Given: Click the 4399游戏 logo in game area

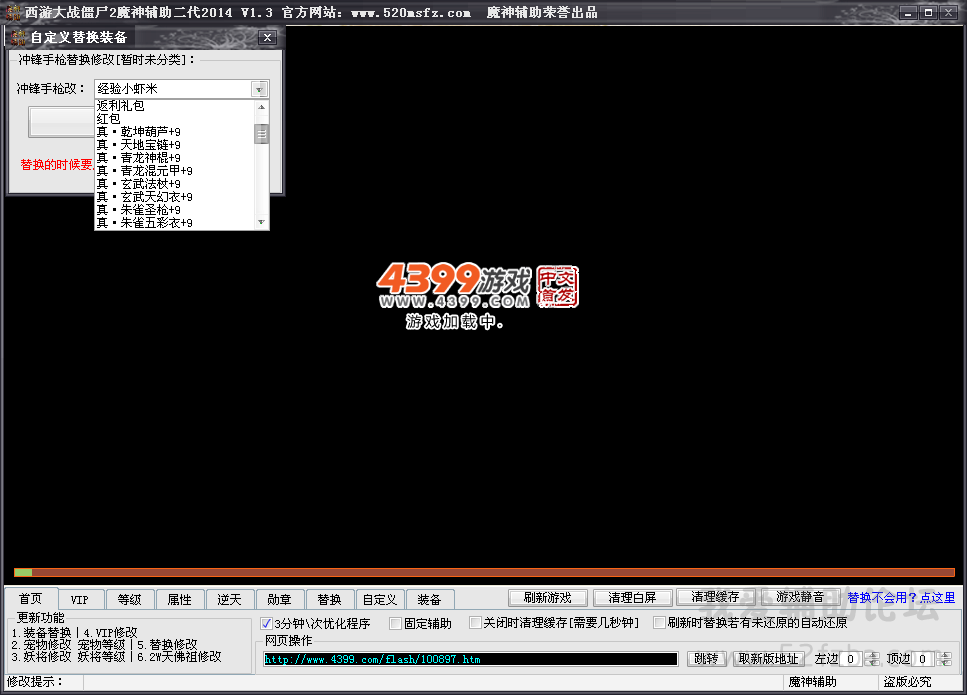Looking at the screenshot, I should (x=477, y=286).
